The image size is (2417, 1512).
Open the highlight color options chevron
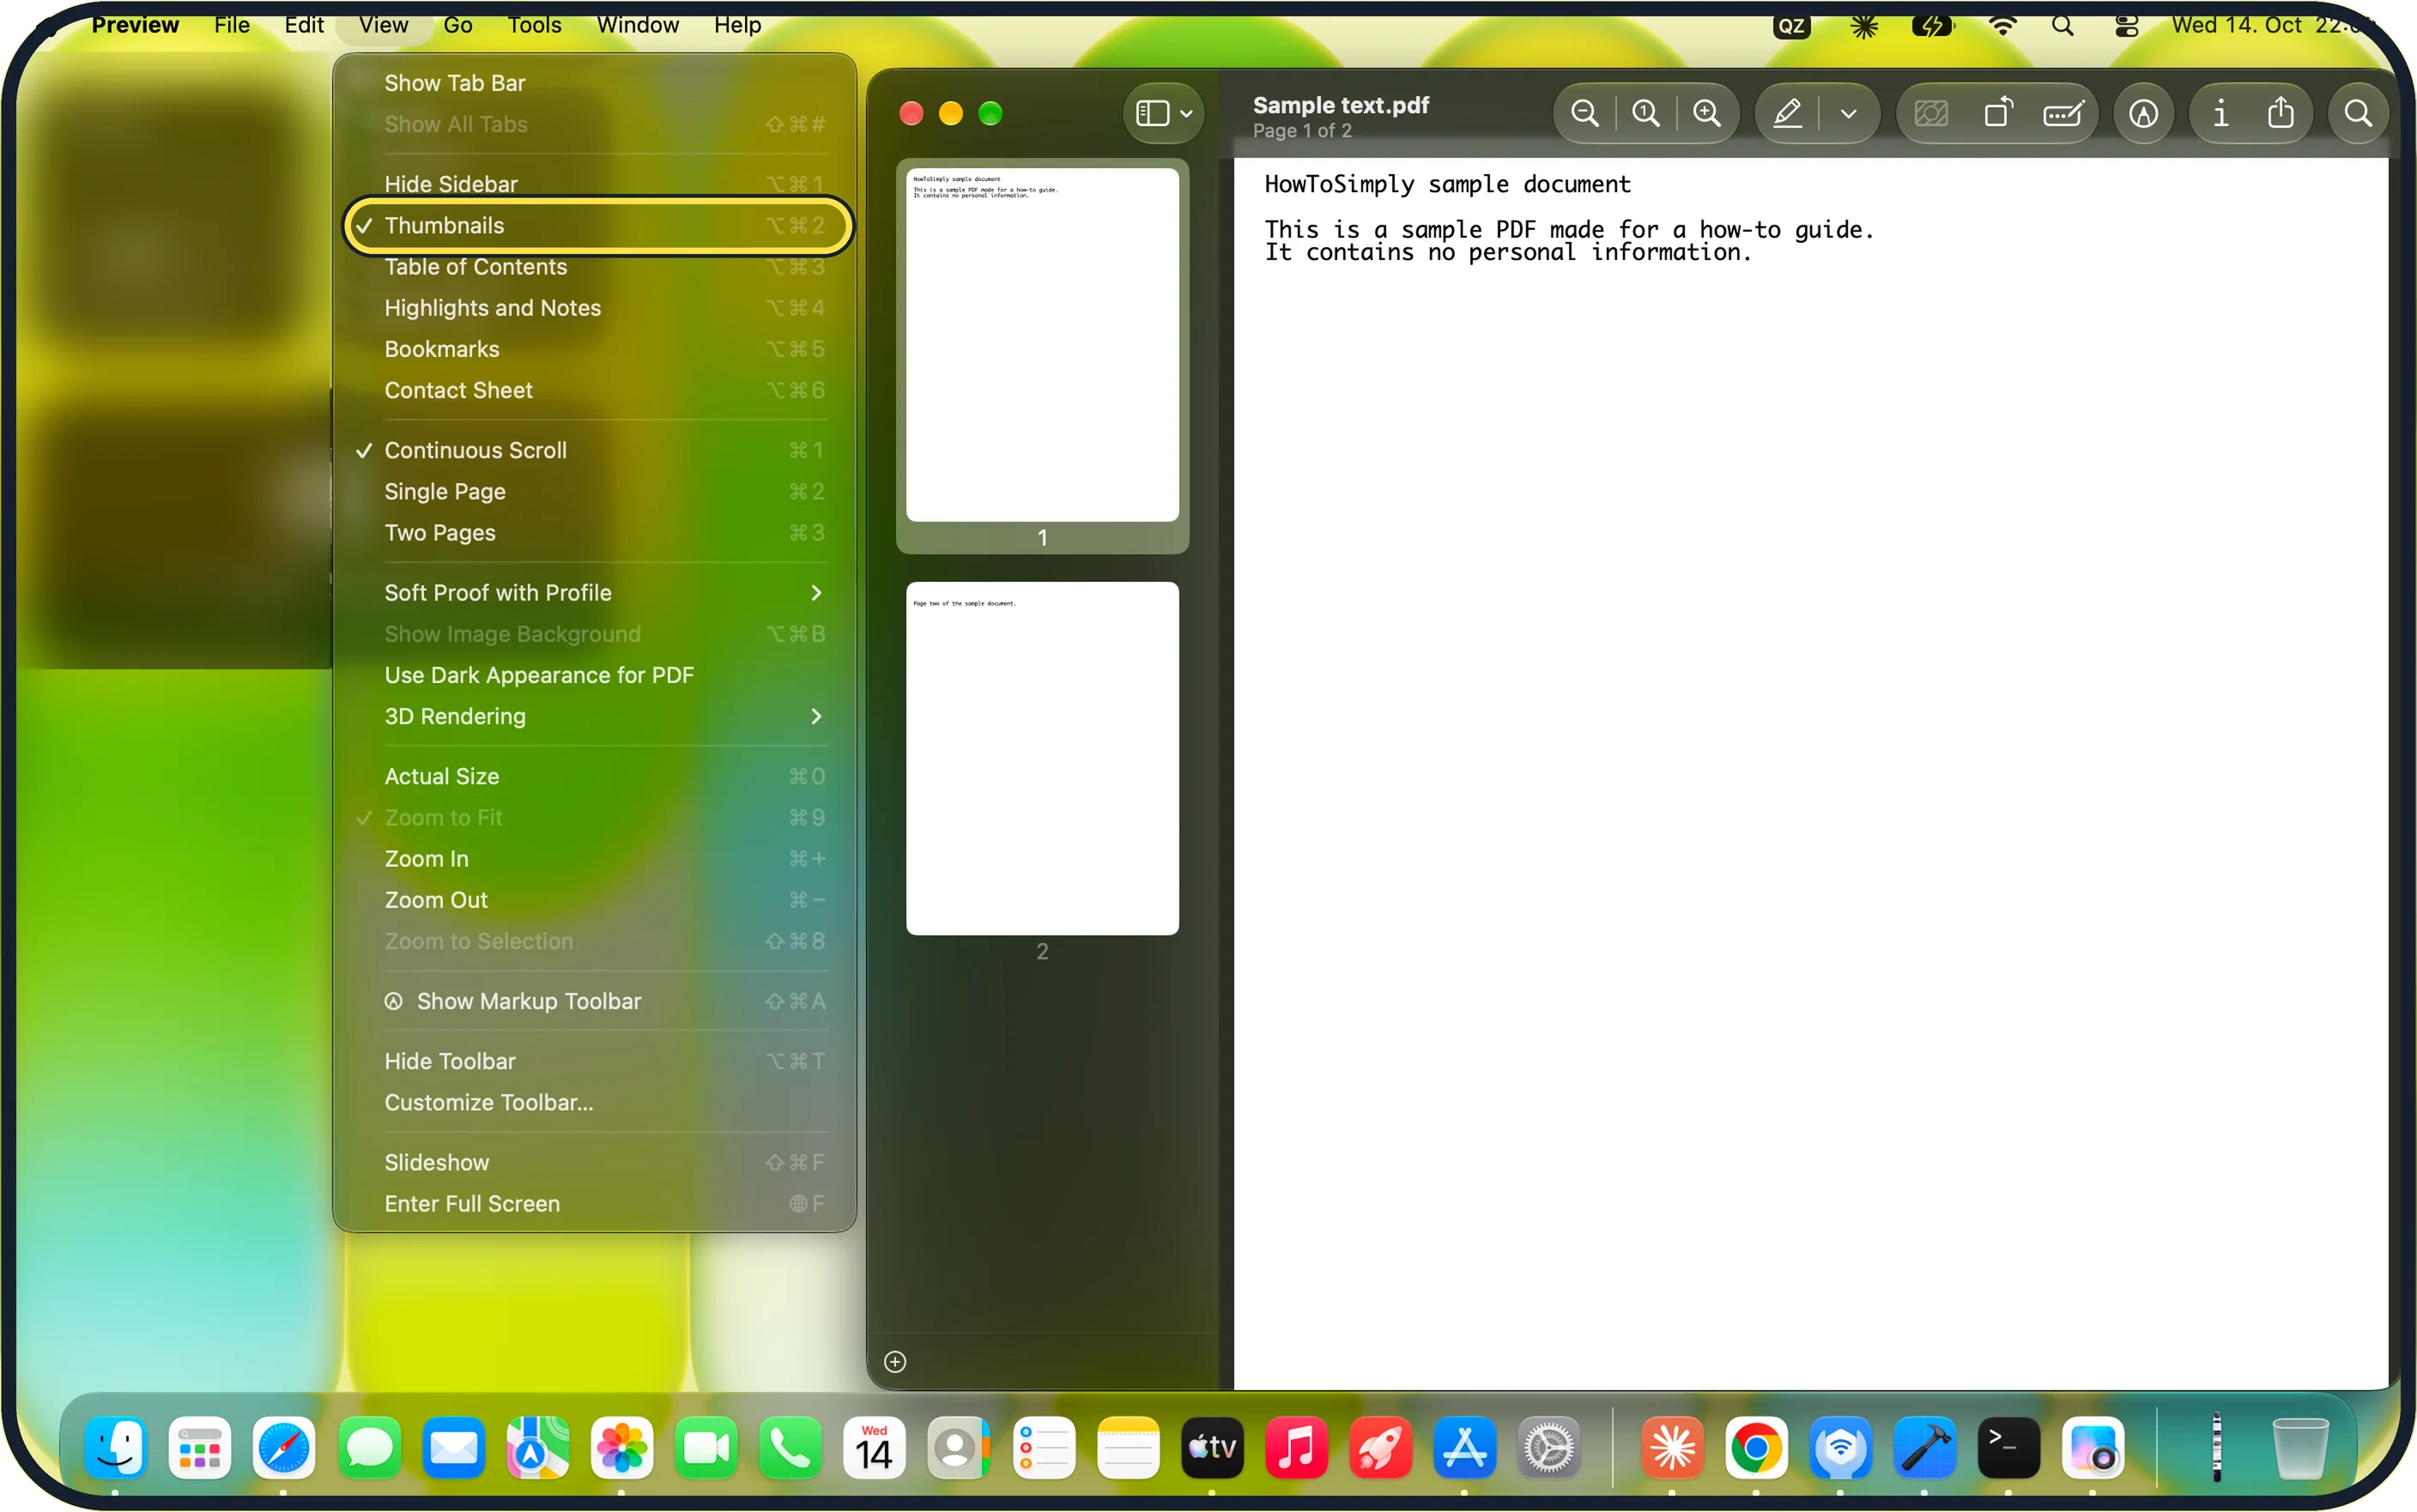(x=1849, y=114)
